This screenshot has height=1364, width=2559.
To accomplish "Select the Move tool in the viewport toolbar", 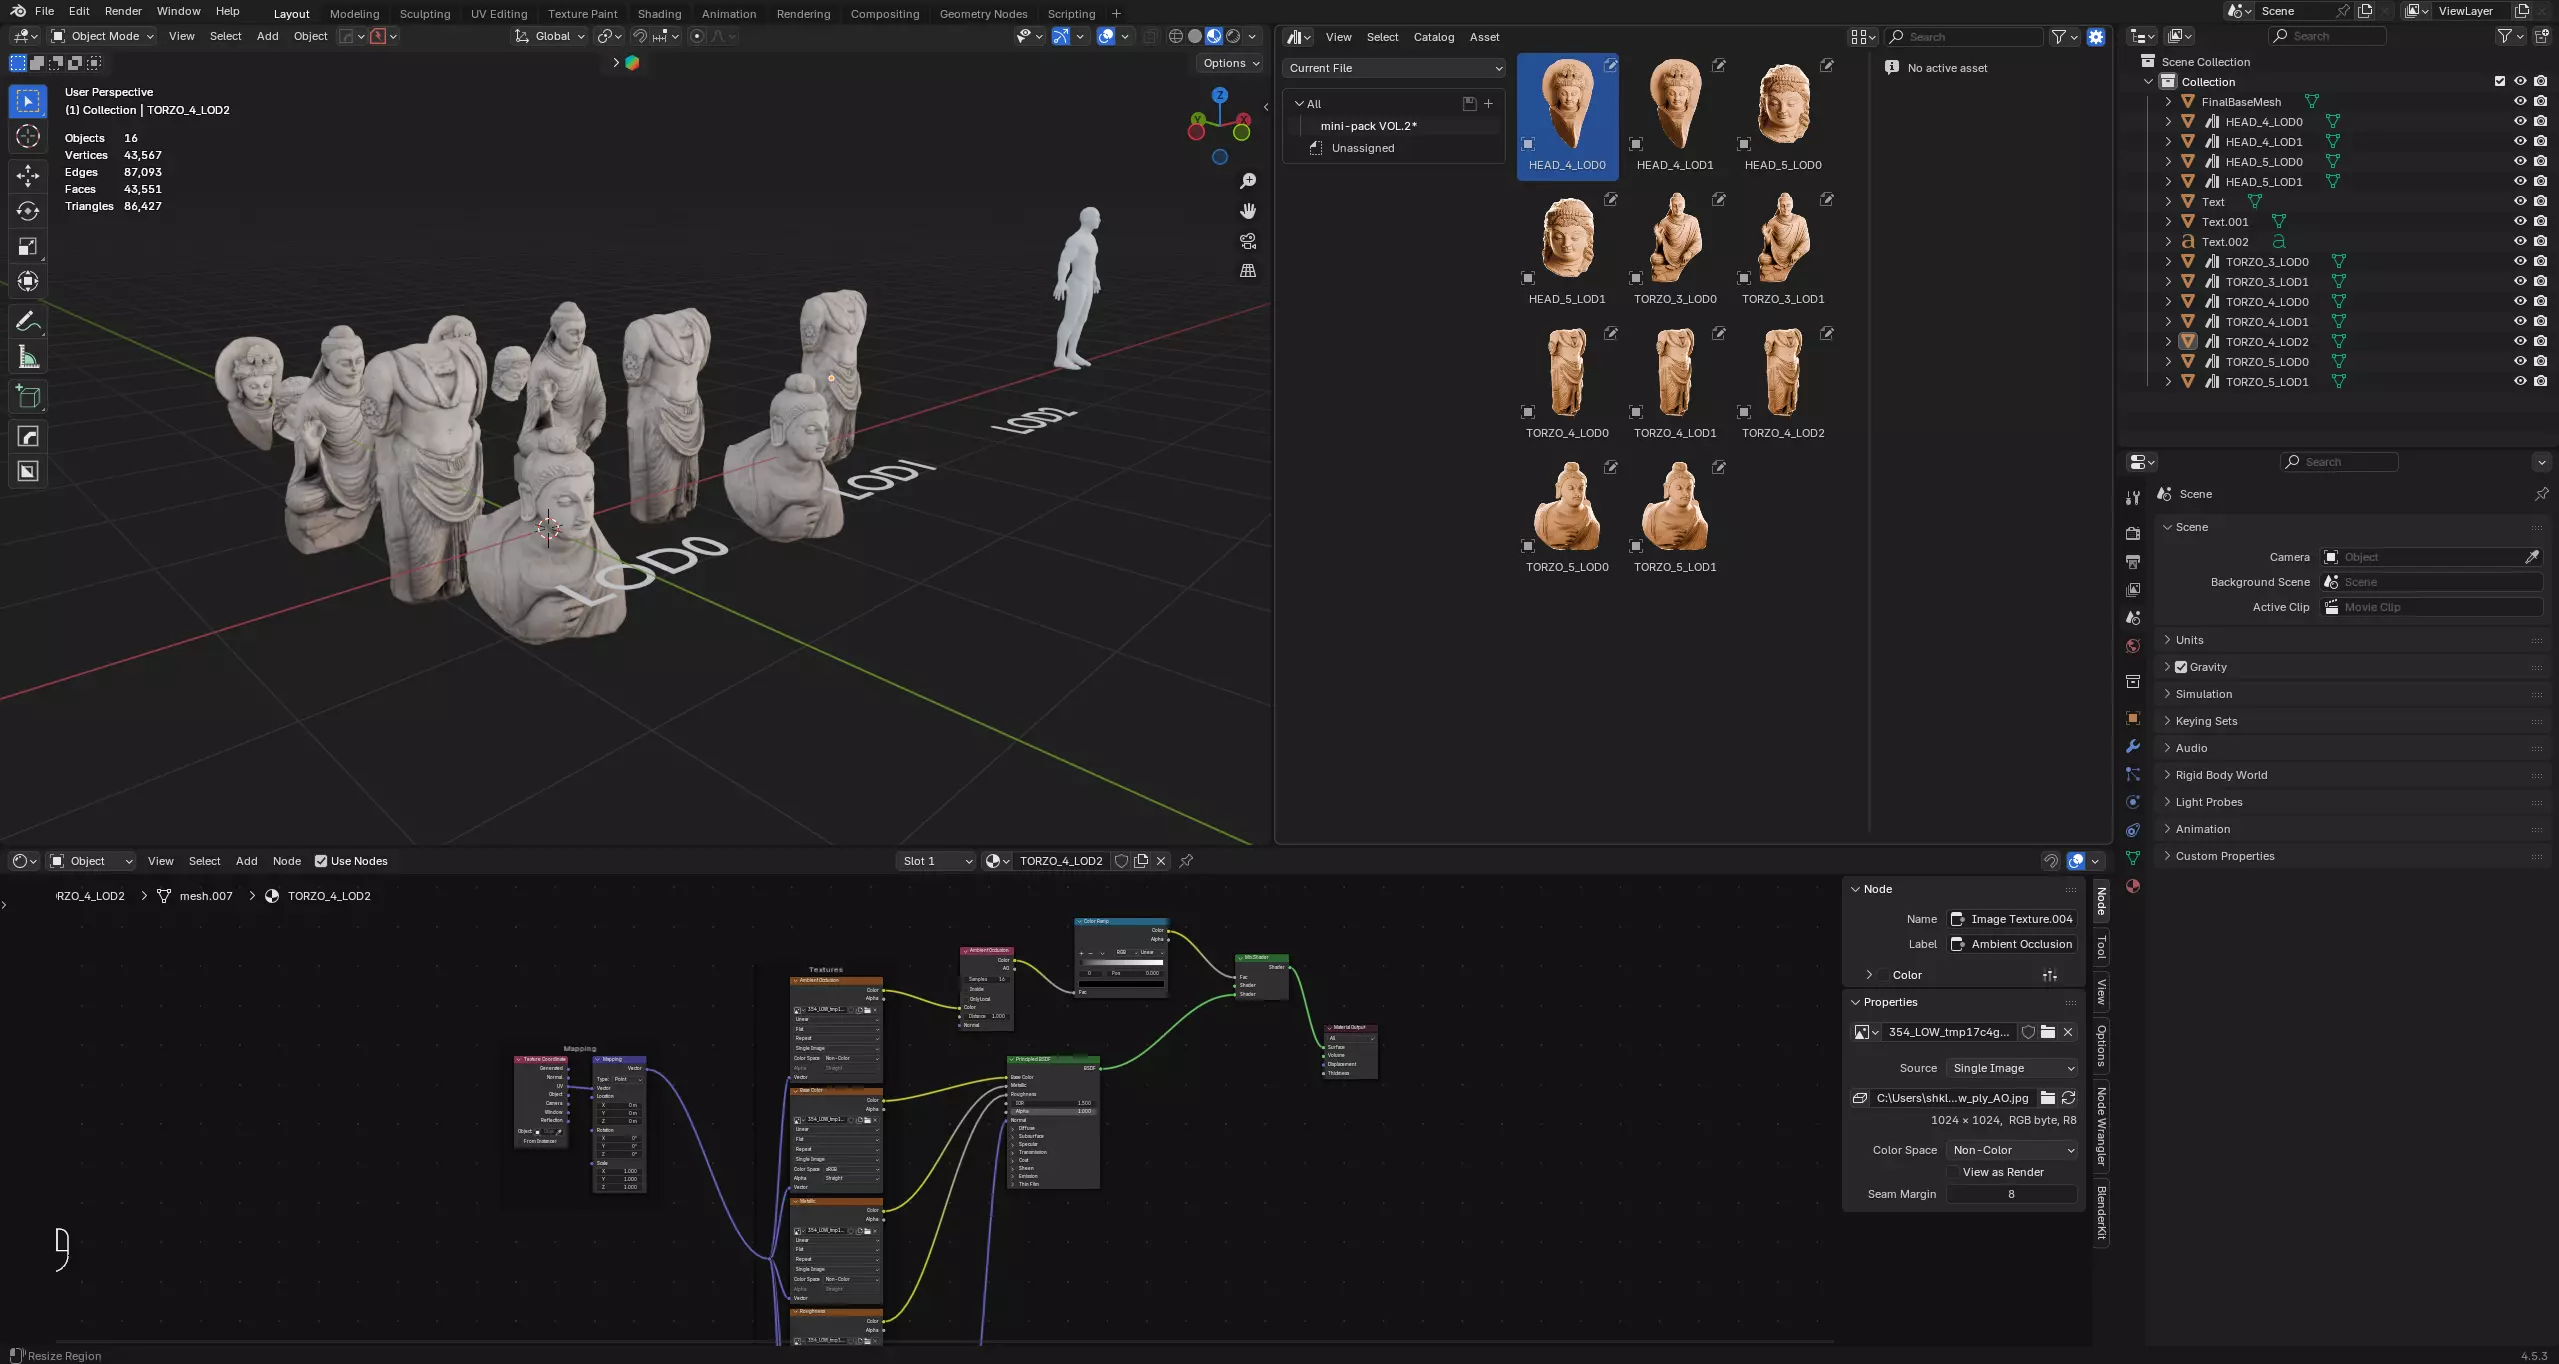I will click(x=28, y=176).
